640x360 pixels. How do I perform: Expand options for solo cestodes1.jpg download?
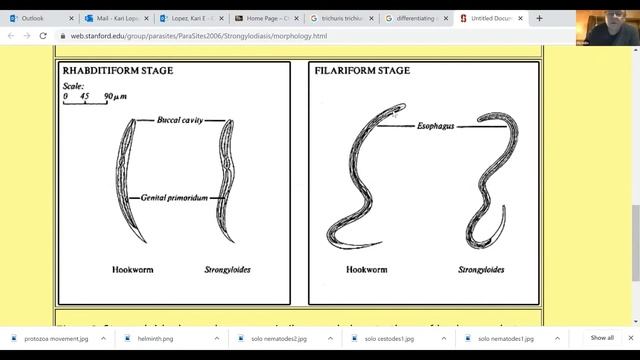[444, 338]
